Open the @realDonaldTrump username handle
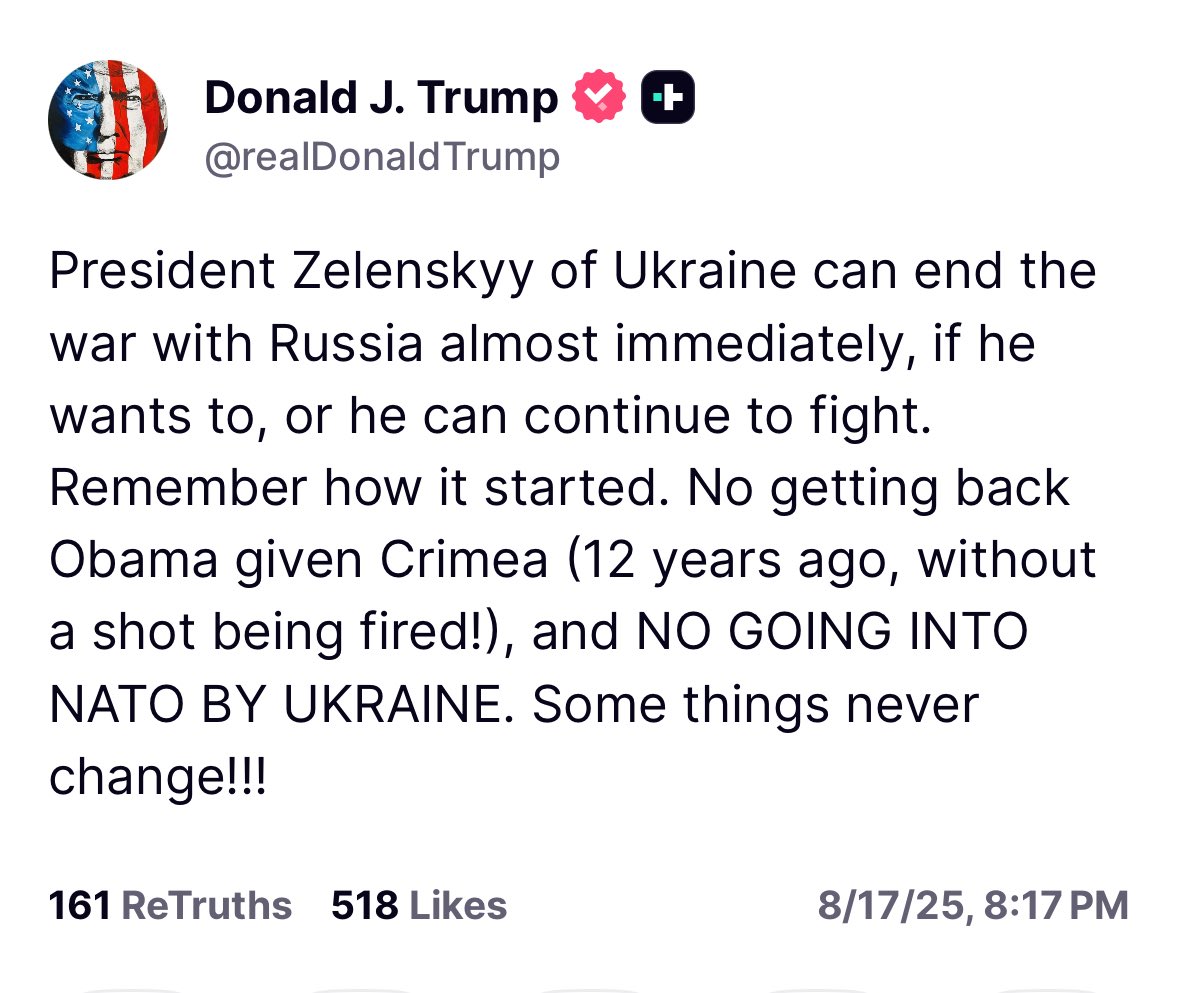This screenshot has width=1179, height=993. 383,156
